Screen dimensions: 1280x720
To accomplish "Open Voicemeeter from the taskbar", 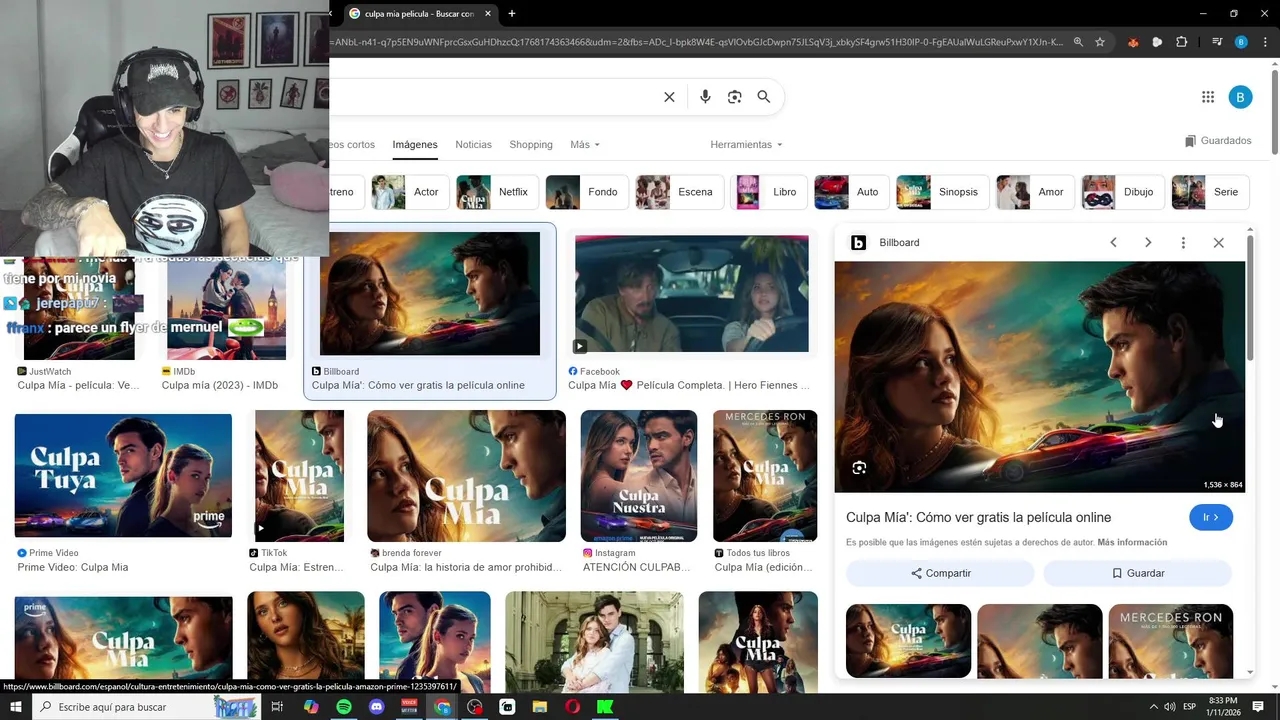I will [409, 707].
